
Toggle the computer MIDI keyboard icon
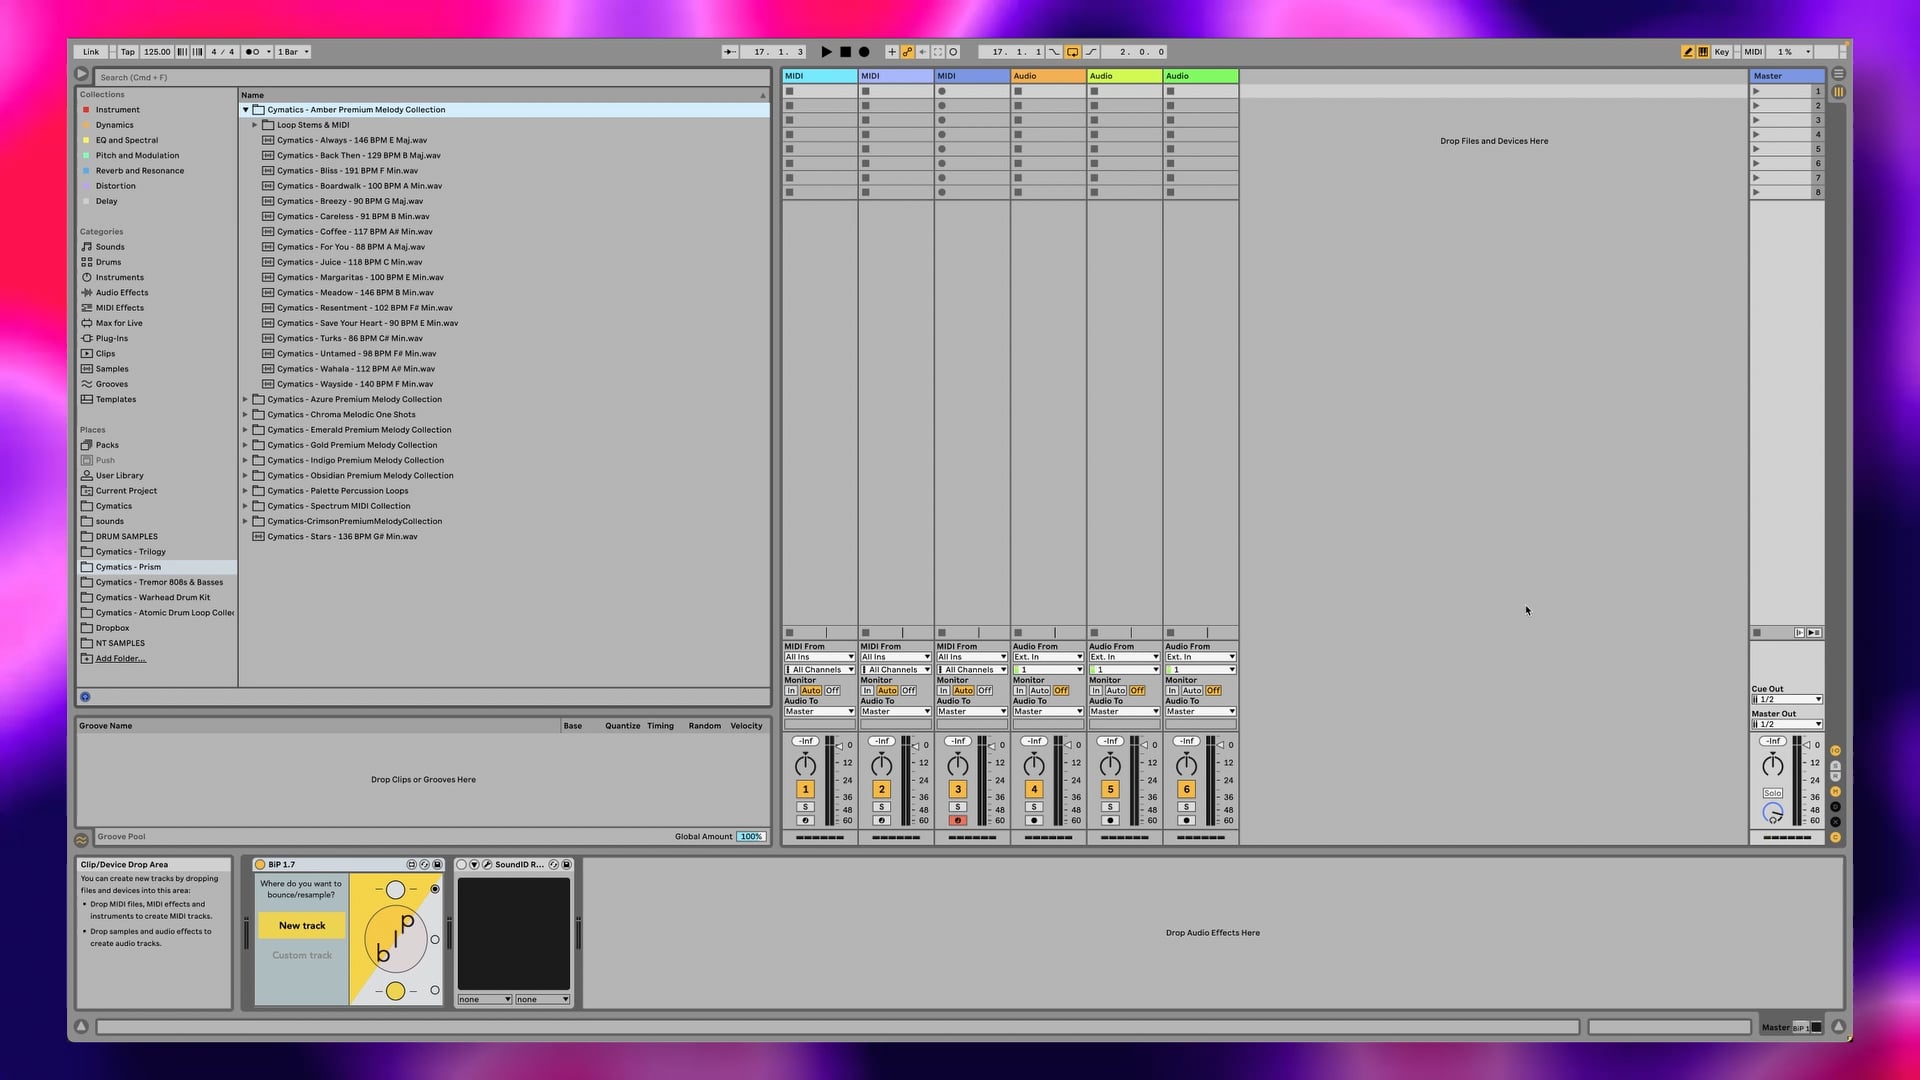point(1703,52)
